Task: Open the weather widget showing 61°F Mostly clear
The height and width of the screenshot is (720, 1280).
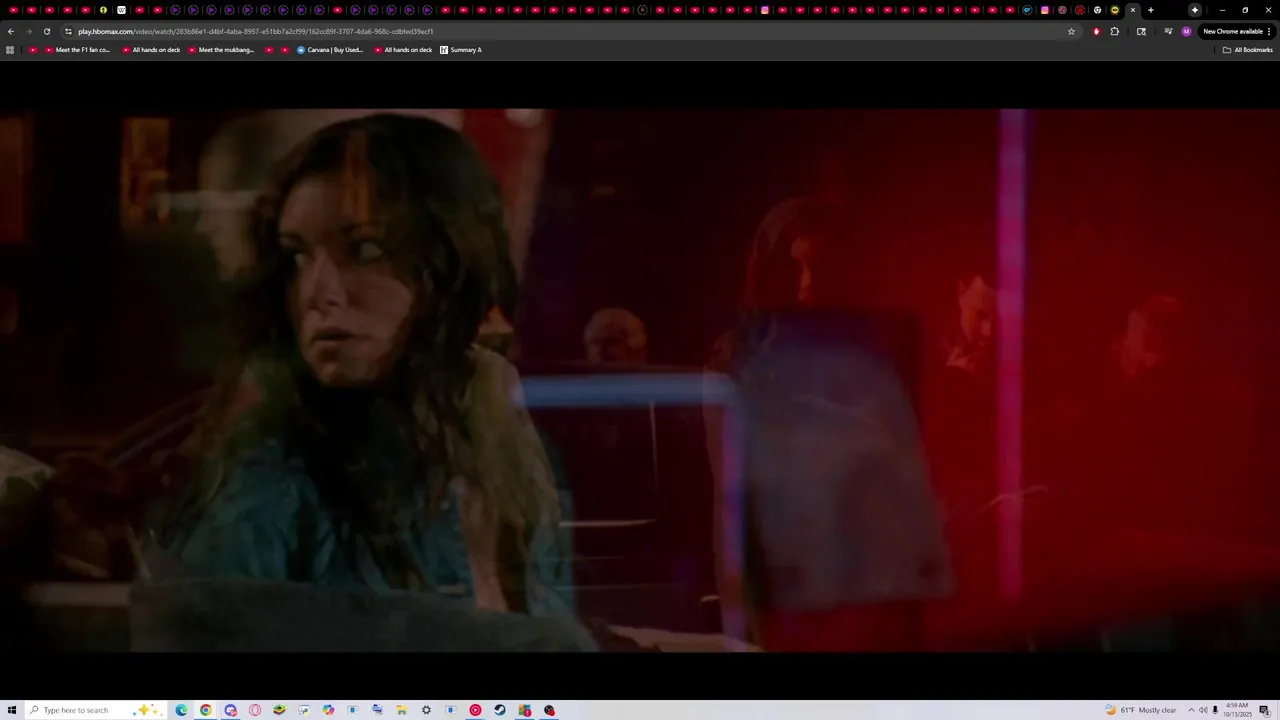Action: tap(1141, 710)
